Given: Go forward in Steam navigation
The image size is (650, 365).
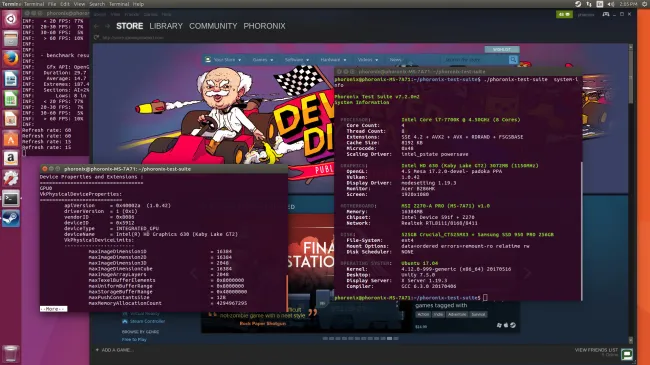Looking at the screenshot, I should (x=107, y=26).
